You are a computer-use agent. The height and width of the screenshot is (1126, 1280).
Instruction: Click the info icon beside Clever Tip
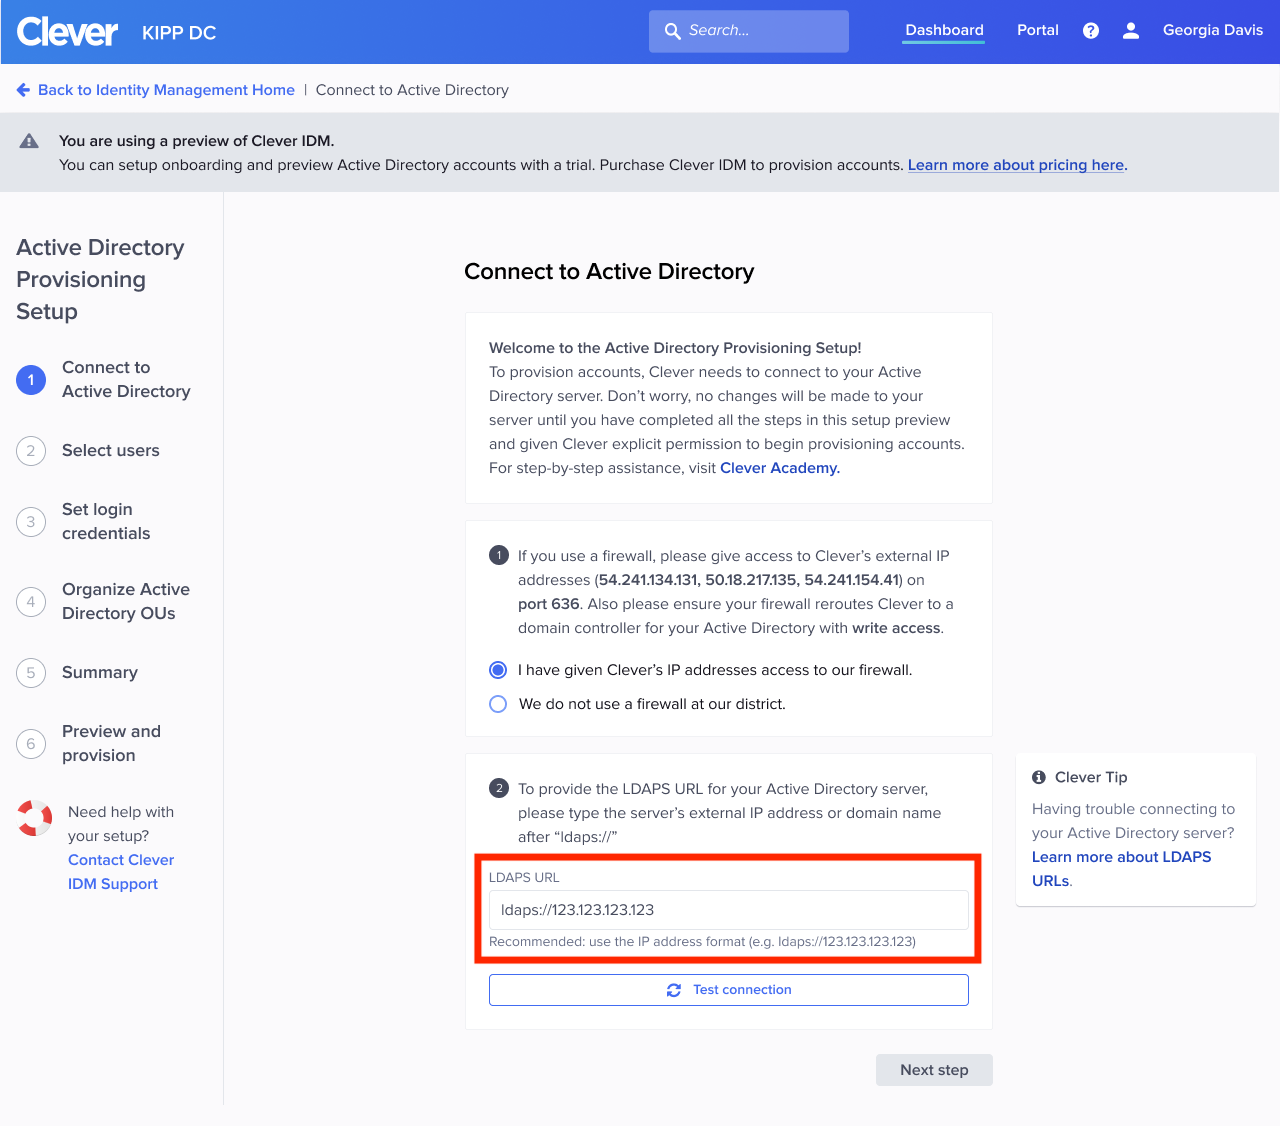[1039, 776]
